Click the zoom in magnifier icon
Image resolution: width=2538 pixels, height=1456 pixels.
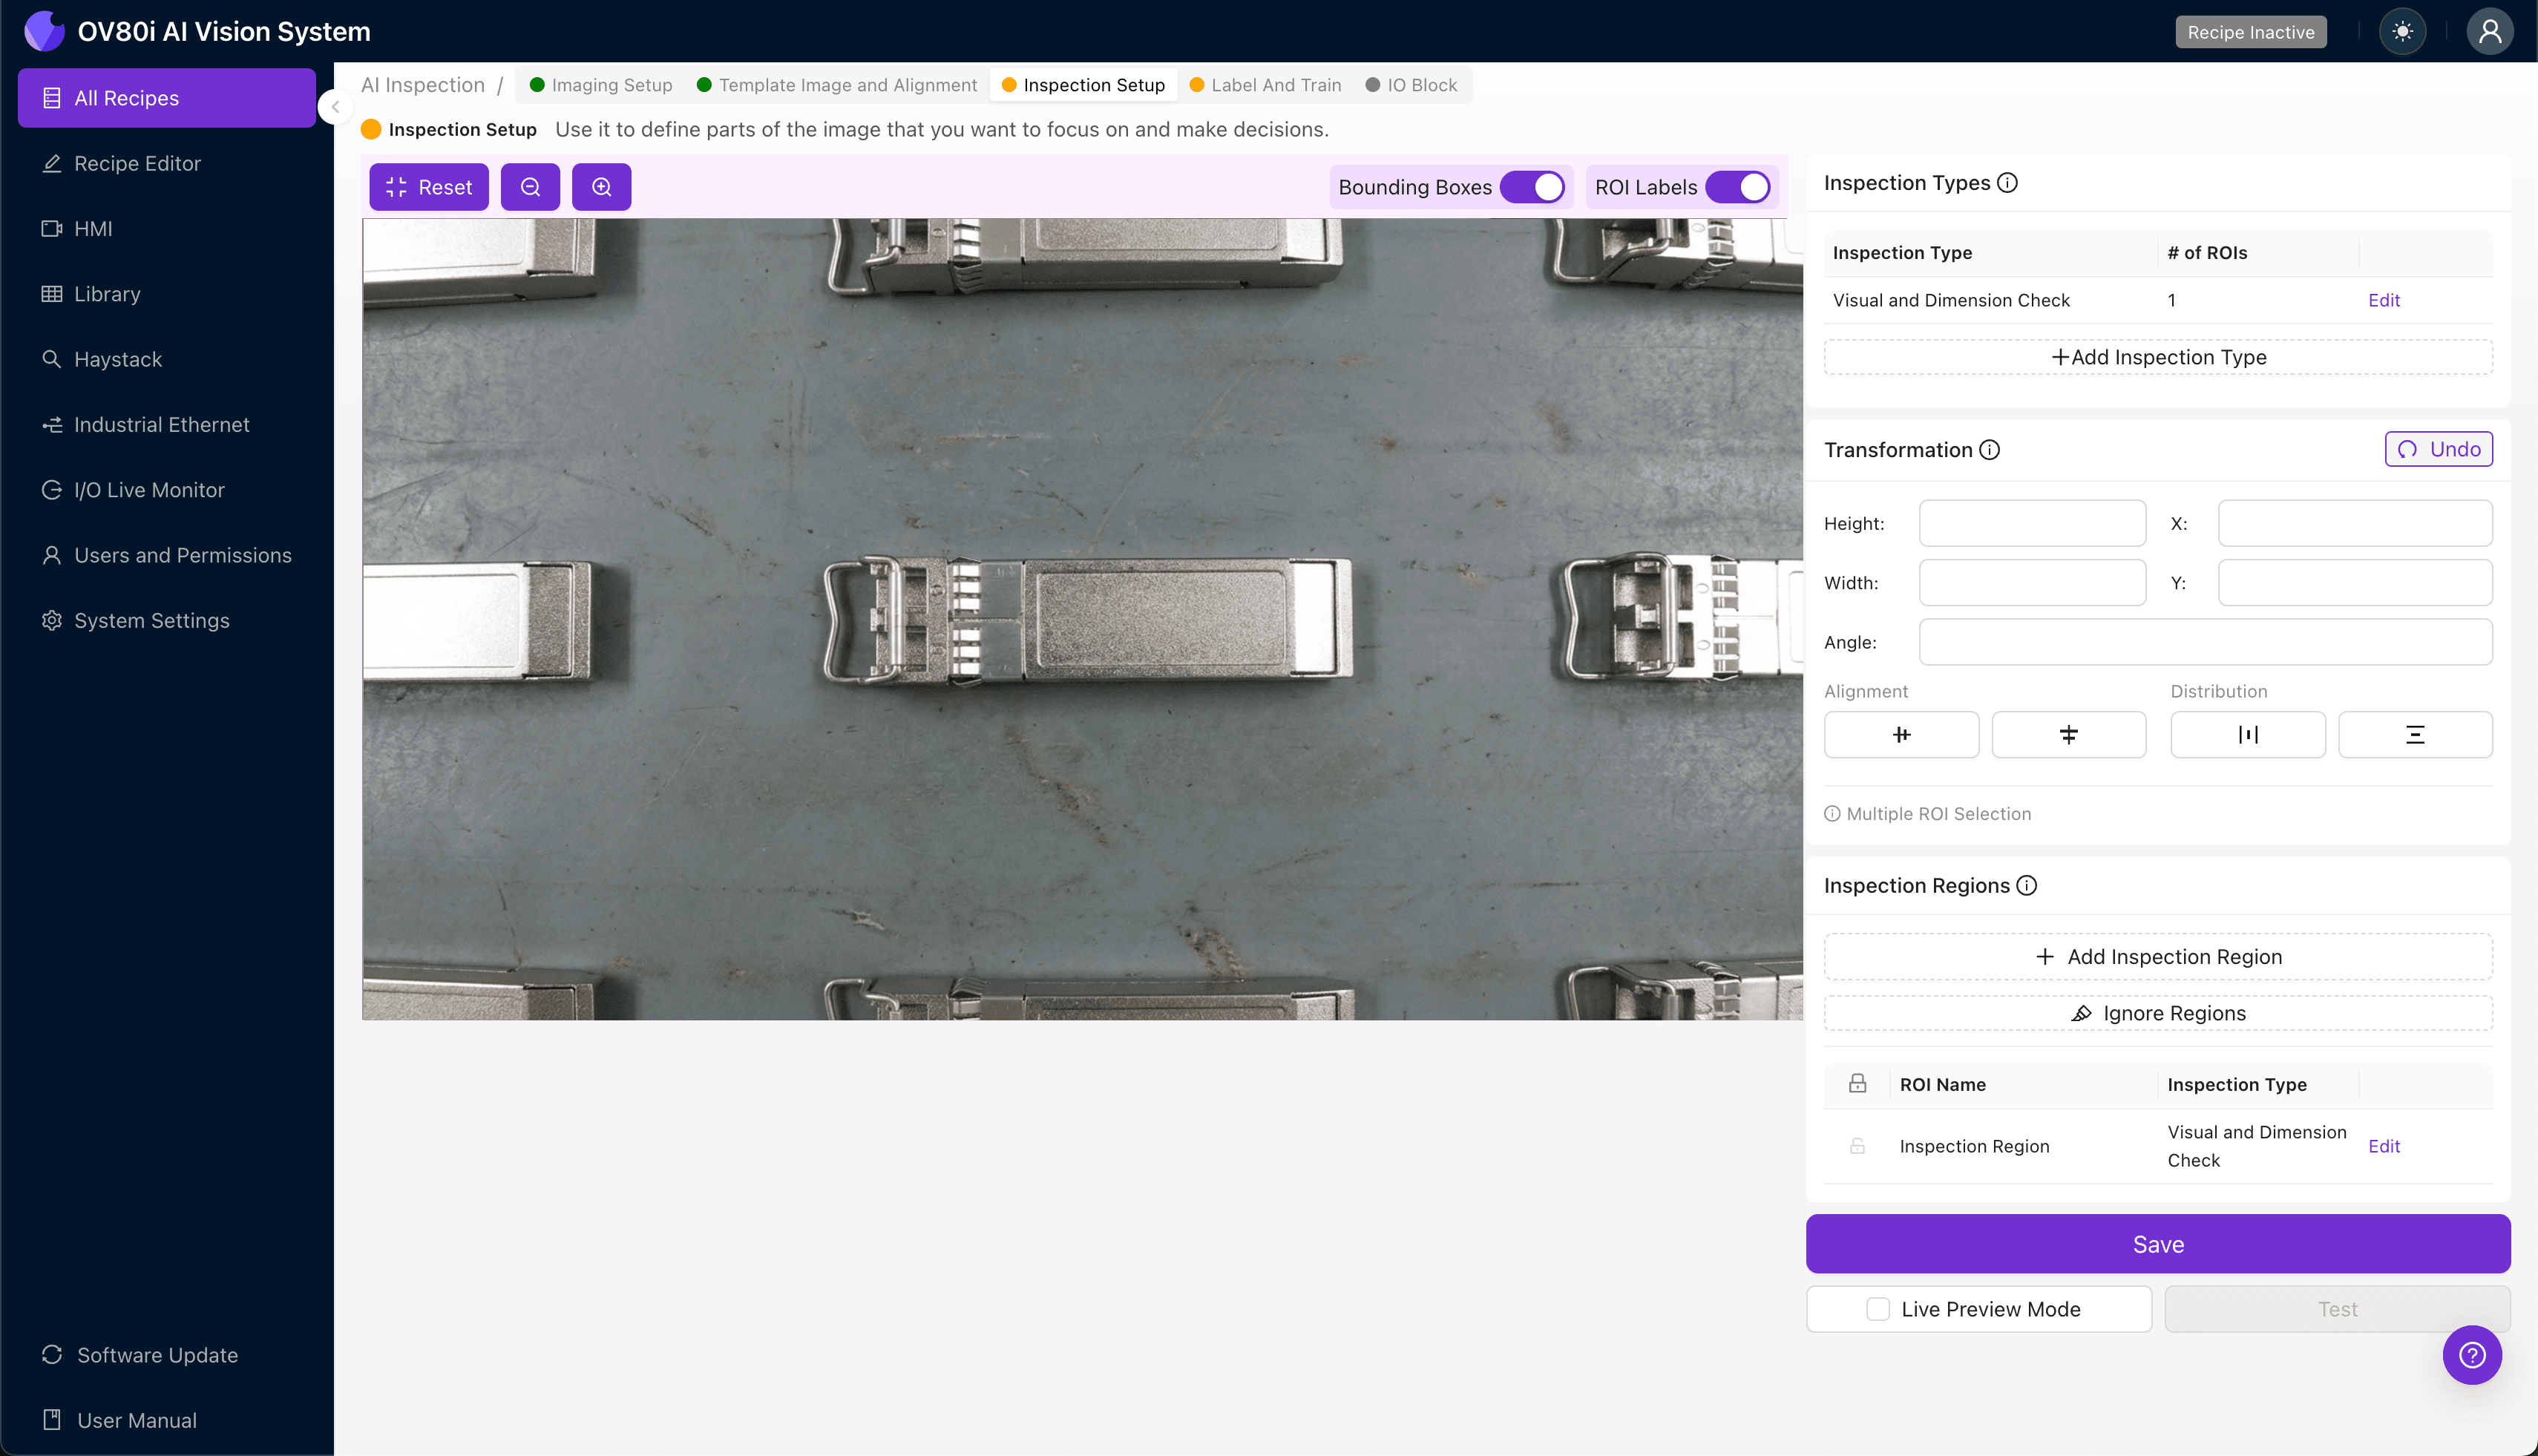pos(601,187)
